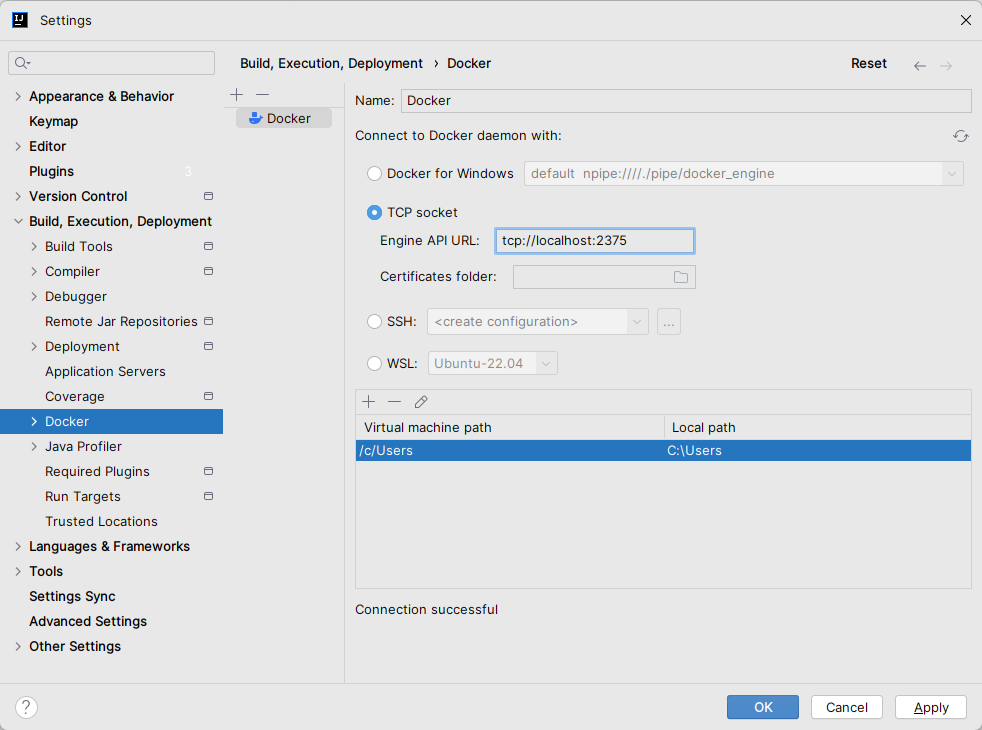
Task: Select SSH connection radio button
Action: click(x=375, y=322)
